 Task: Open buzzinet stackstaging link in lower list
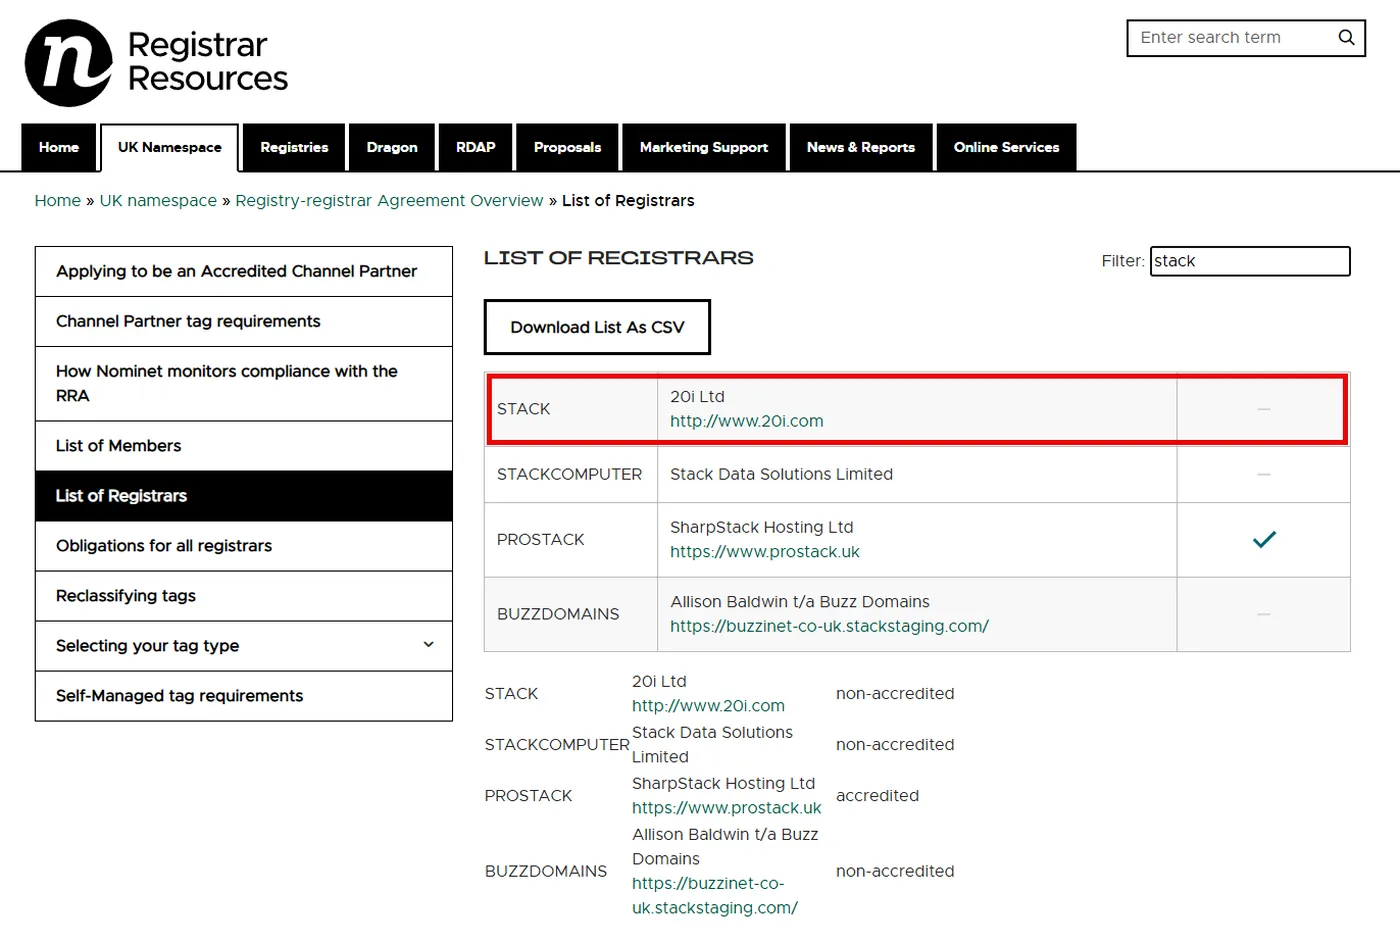click(715, 896)
